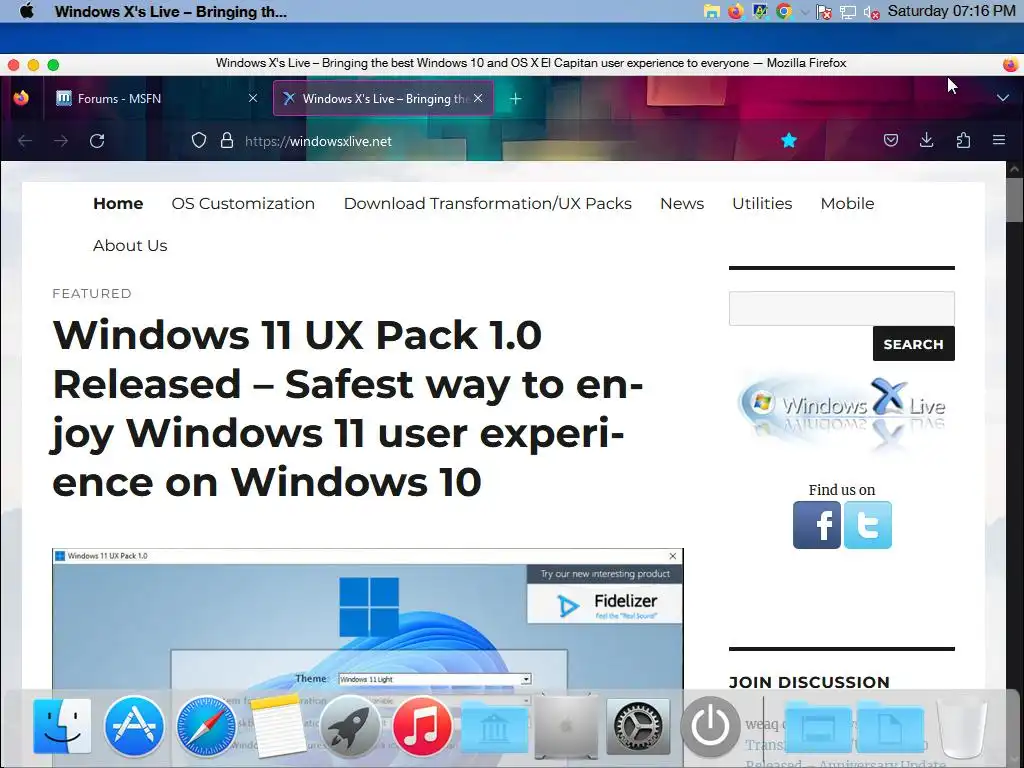
Task: Go forward one page
Action: point(61,140)
